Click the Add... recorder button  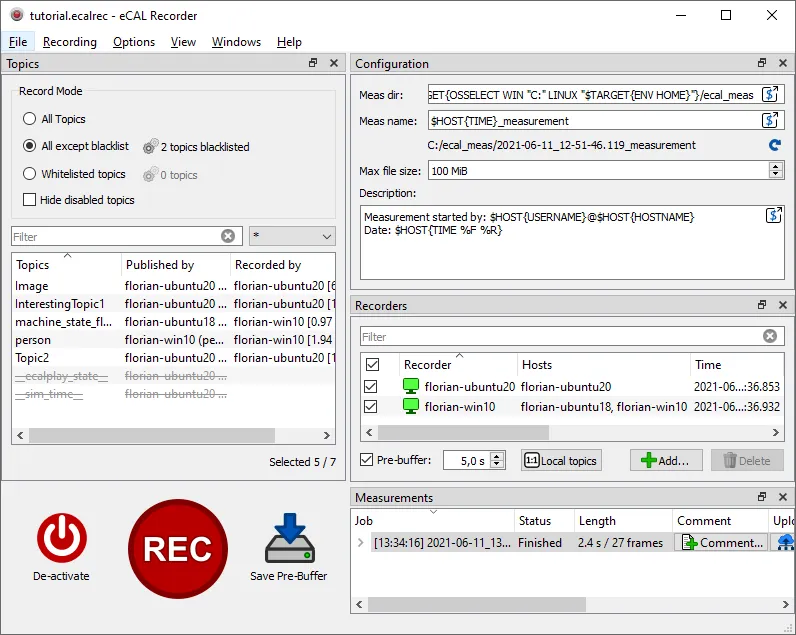coord(665,461)
